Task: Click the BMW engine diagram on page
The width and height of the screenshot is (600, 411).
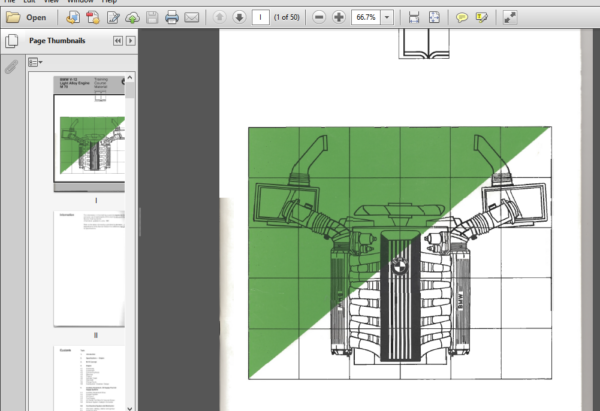Action: click(x=400, y=253)
